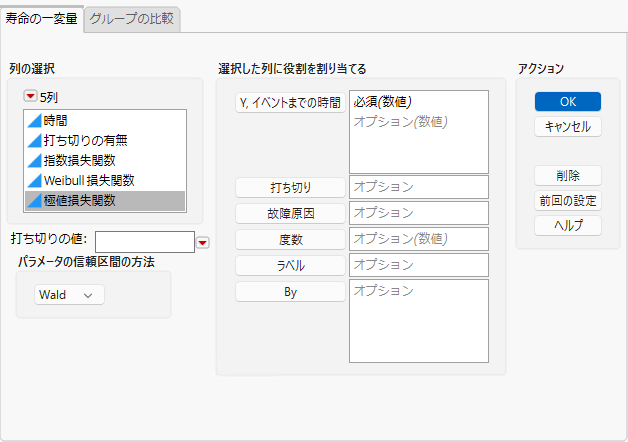The height and width of the screenshot is (442, 628).
Task: Click the column icon beside Weibull 損失関数
Action: [x=35, y=181]
